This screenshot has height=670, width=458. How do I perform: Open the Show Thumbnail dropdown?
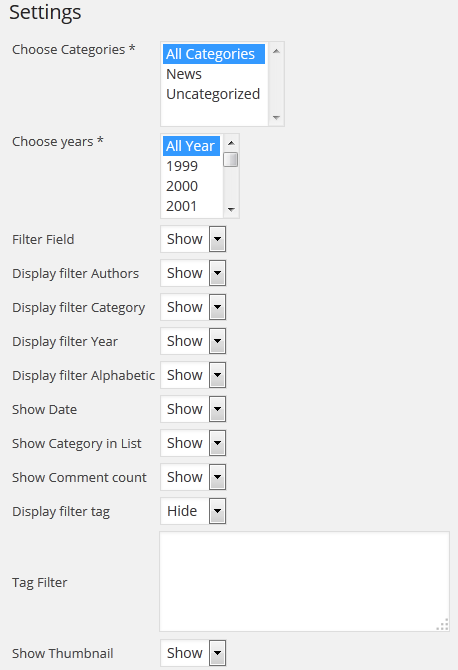click(x=193, y=653)
